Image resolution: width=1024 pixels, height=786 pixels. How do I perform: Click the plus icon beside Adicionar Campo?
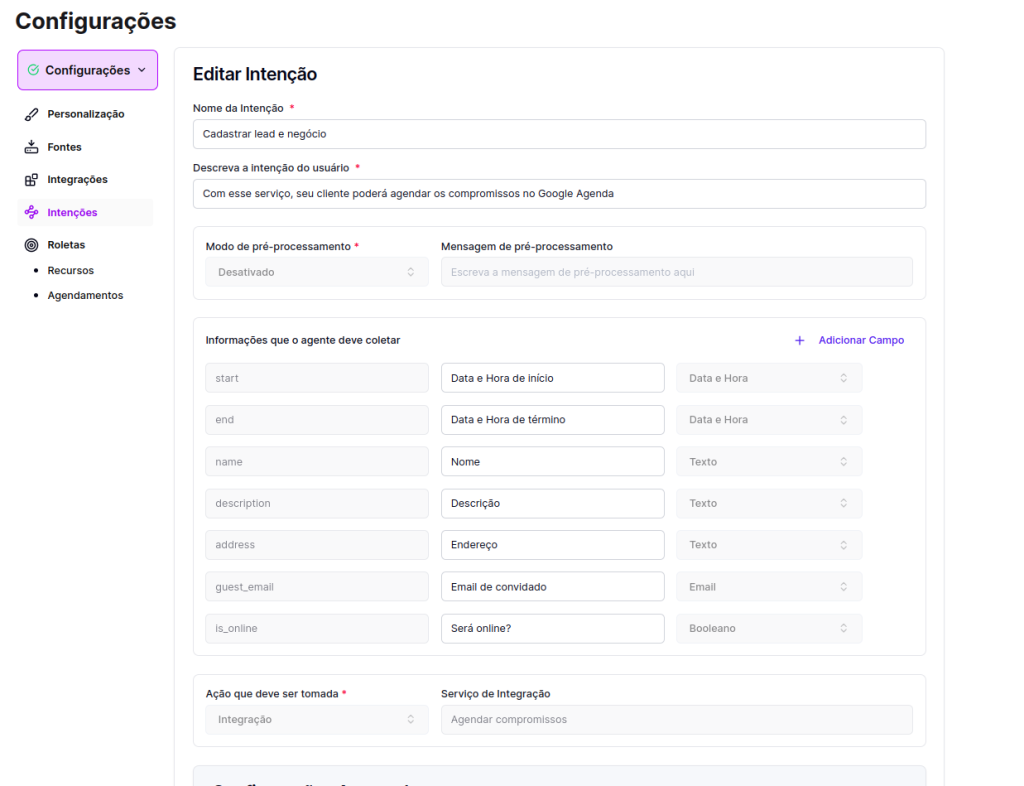[799, 341]
